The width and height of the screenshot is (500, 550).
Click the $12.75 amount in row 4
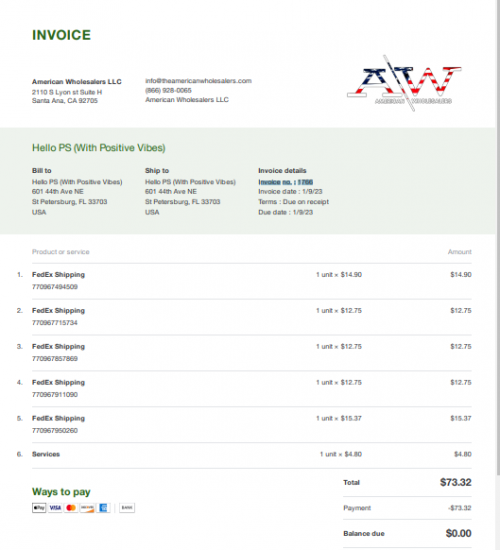461,382
